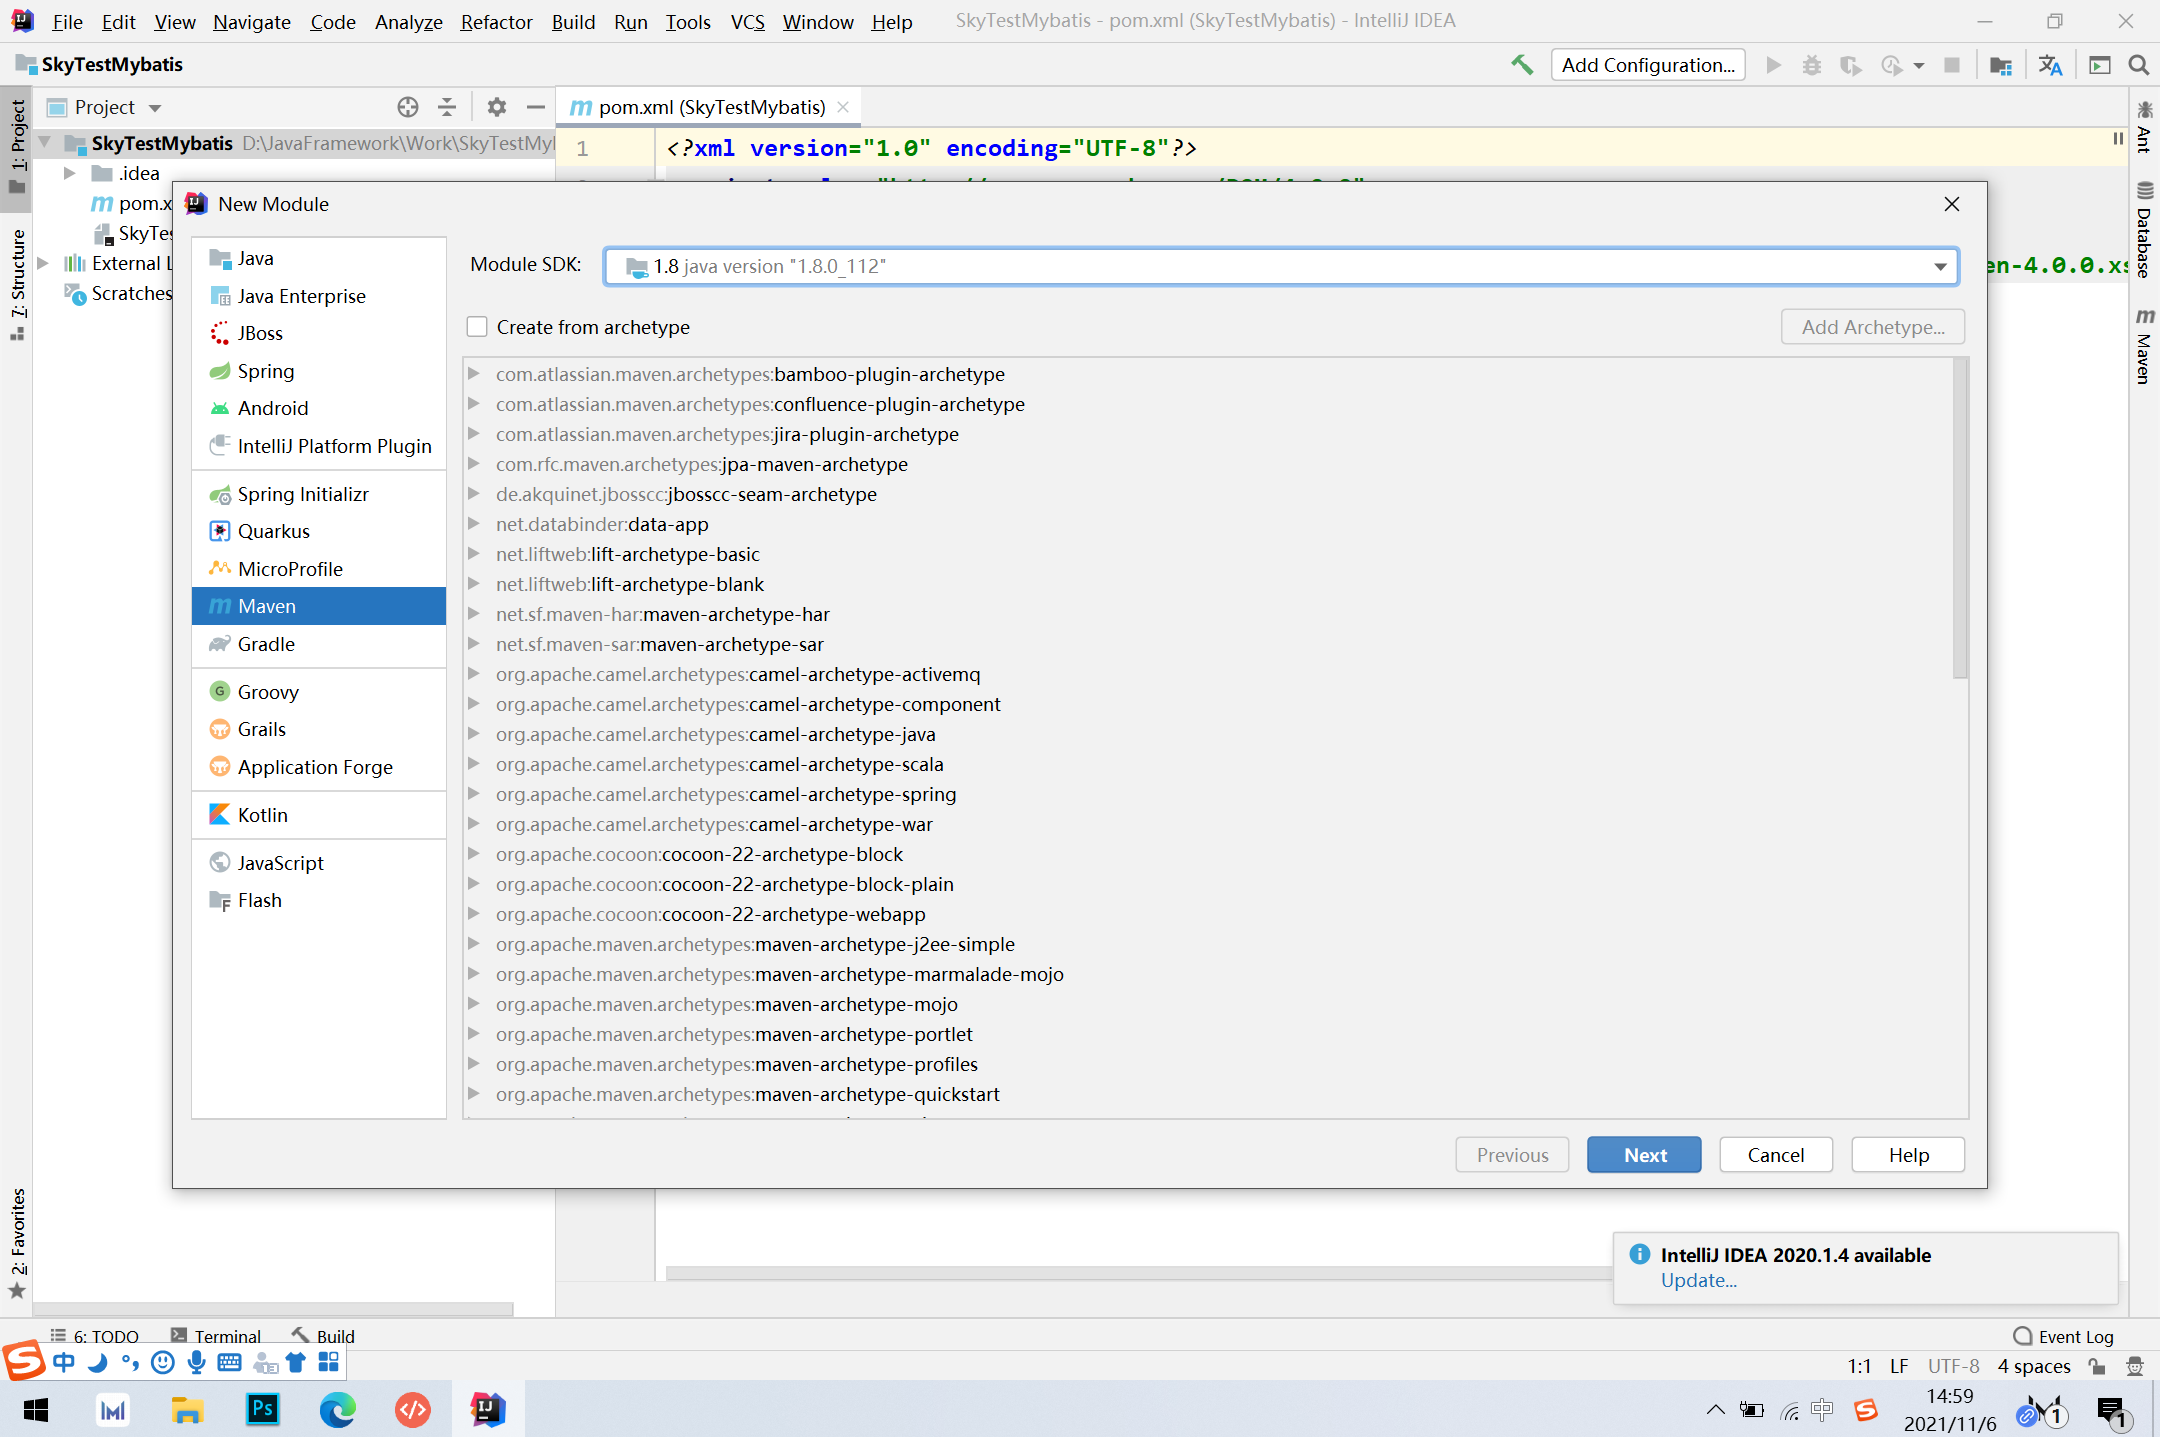The width and height of the screenshot is (2160, 1437).
Task: Enable Create from archetype checkbox
Action: pos(478,327)
